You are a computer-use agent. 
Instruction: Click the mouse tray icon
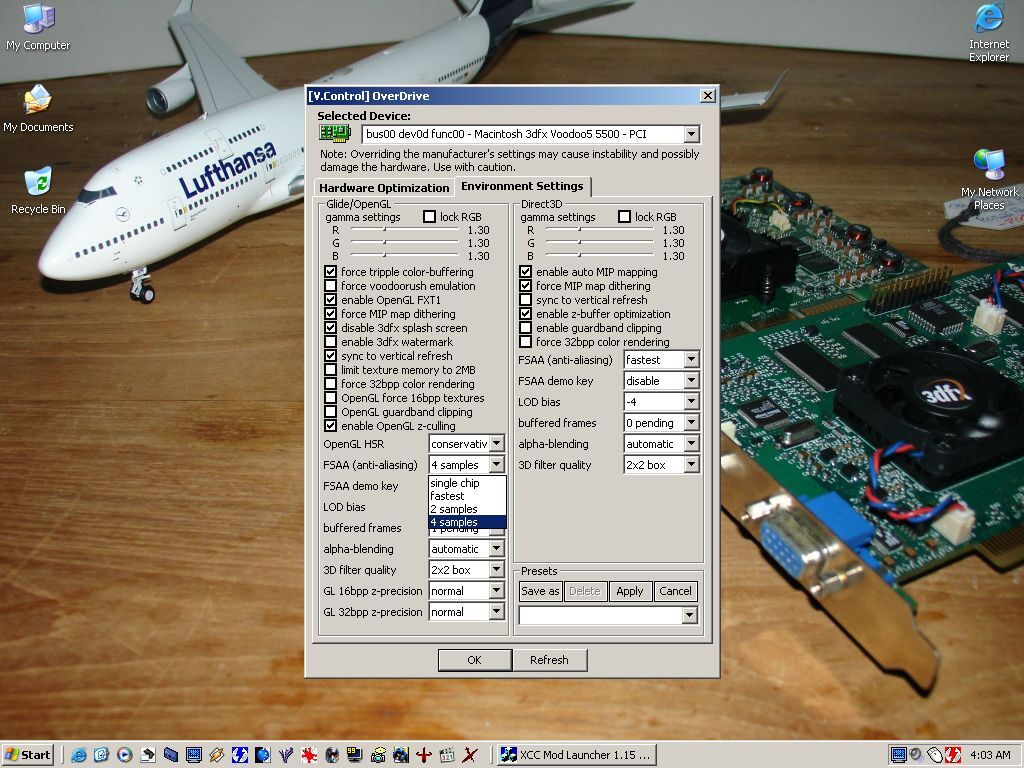935,755
